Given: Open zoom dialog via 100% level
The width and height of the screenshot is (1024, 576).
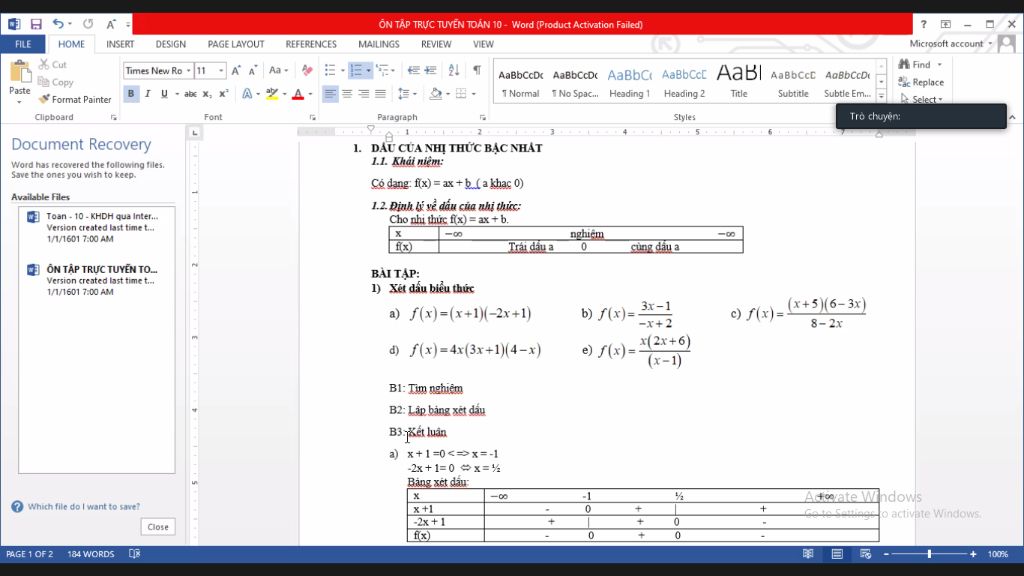Looking at the screenshot, I should click(x=997, y=554).
